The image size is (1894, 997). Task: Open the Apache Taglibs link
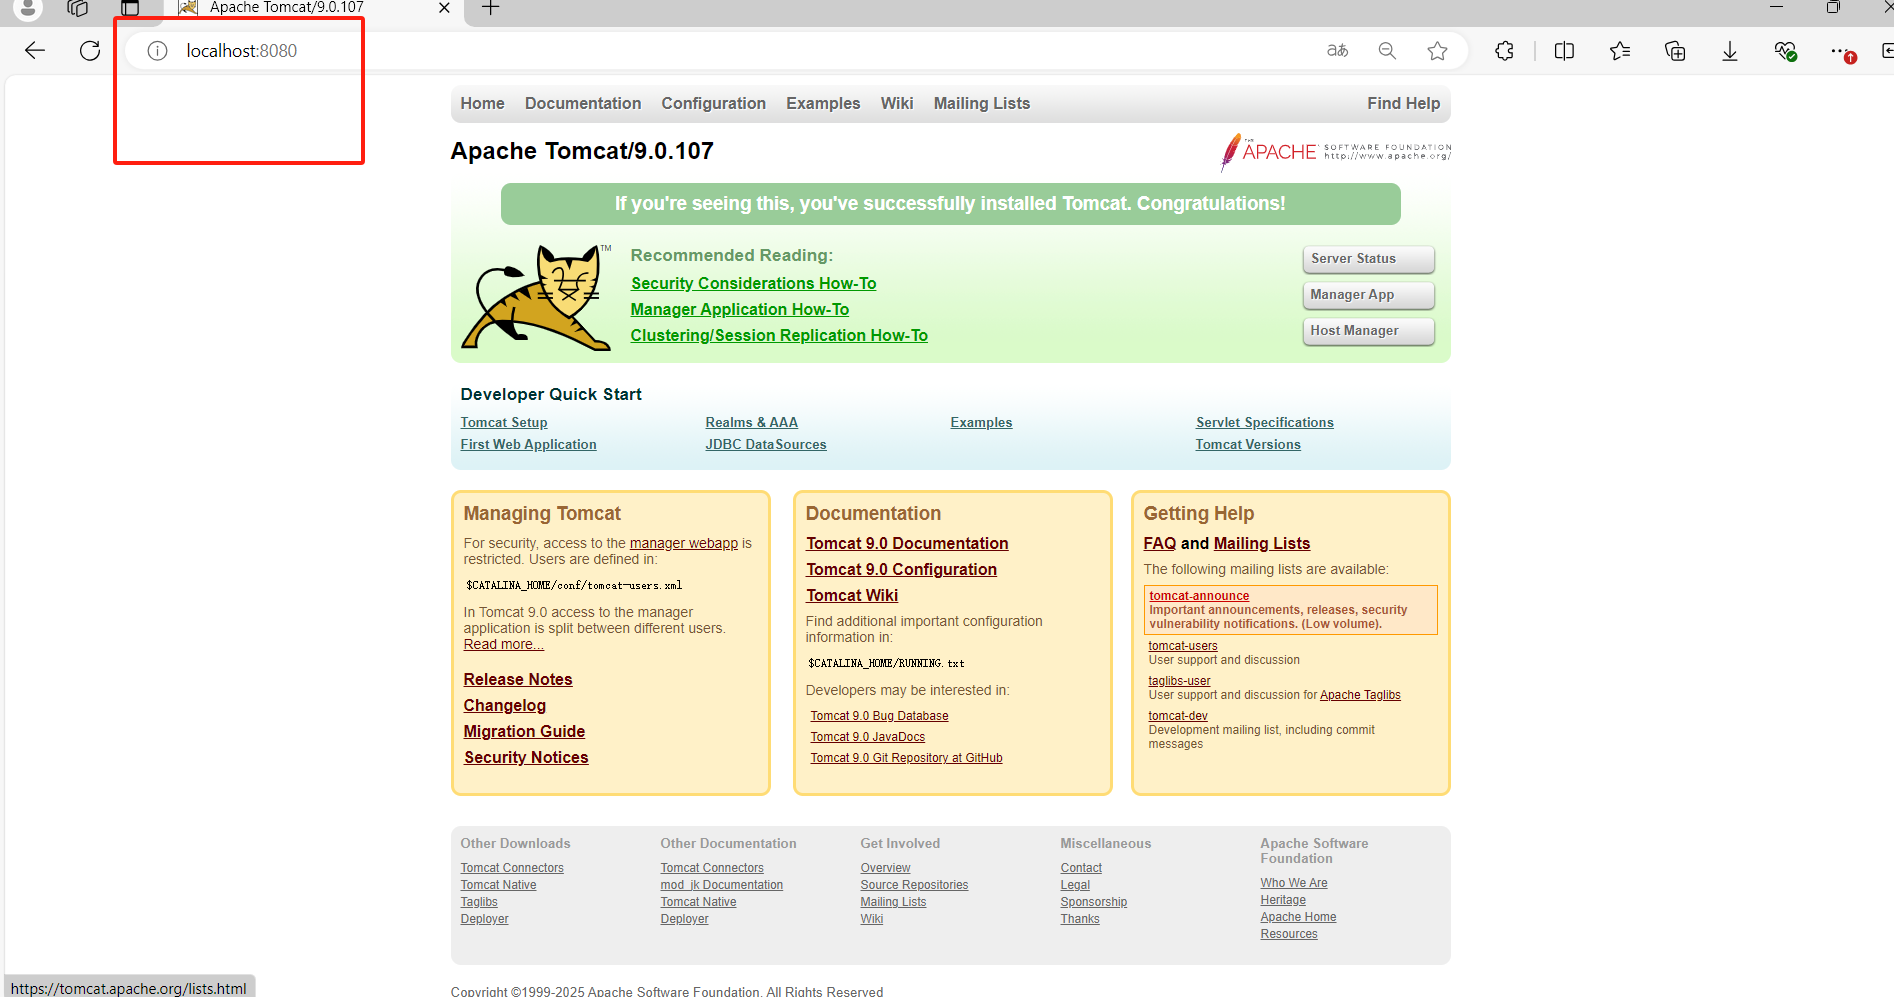coord(1360,695)
